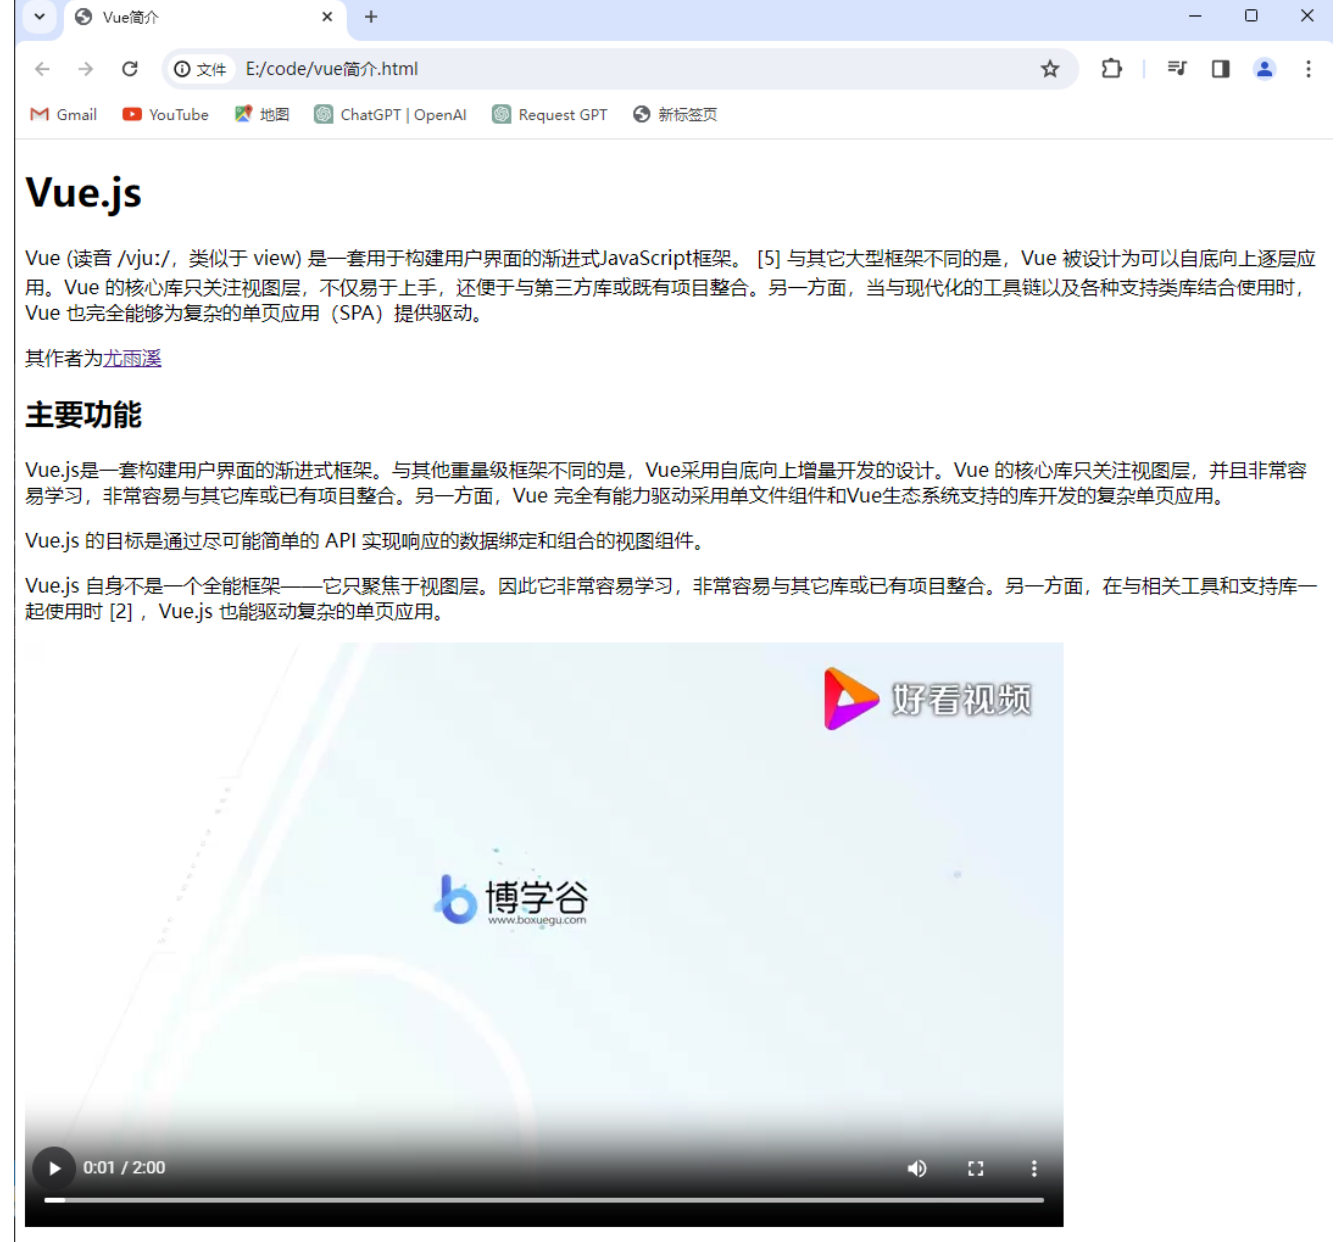
Task: Open the Request GPT bookmark
Action: pos(550,115)
